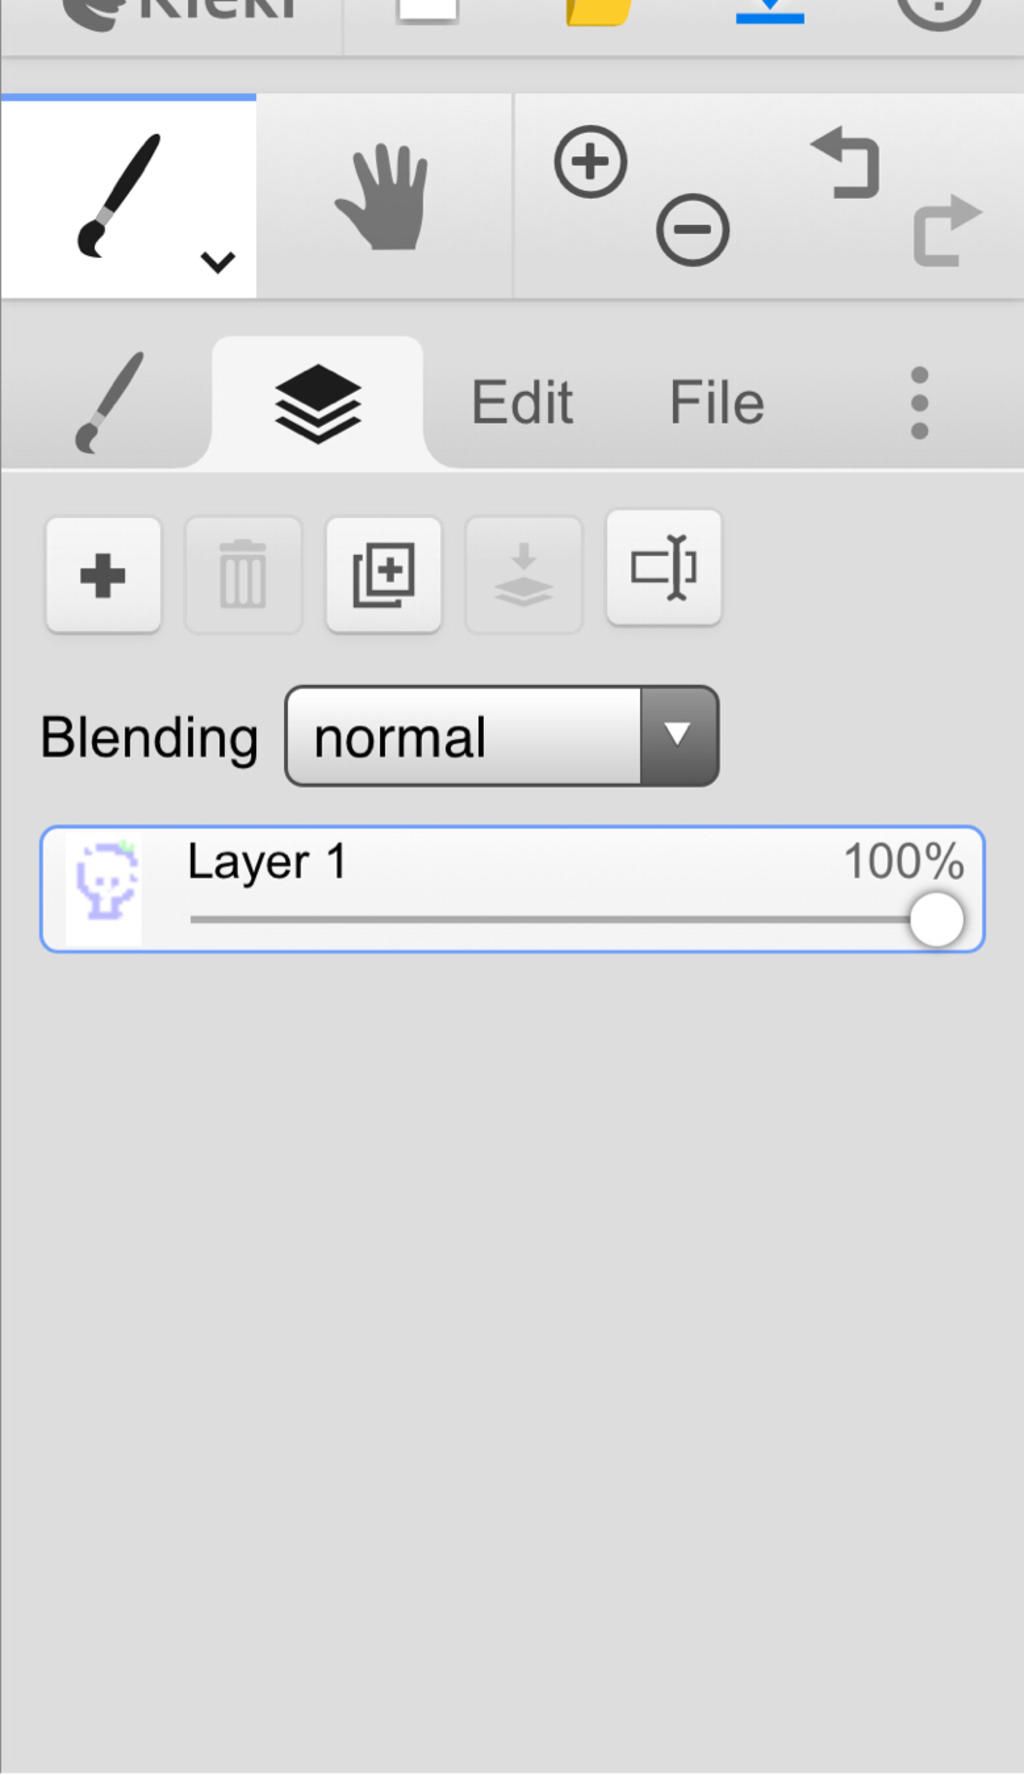
Task: Click the zoom out icon
Action: (692, 230)
